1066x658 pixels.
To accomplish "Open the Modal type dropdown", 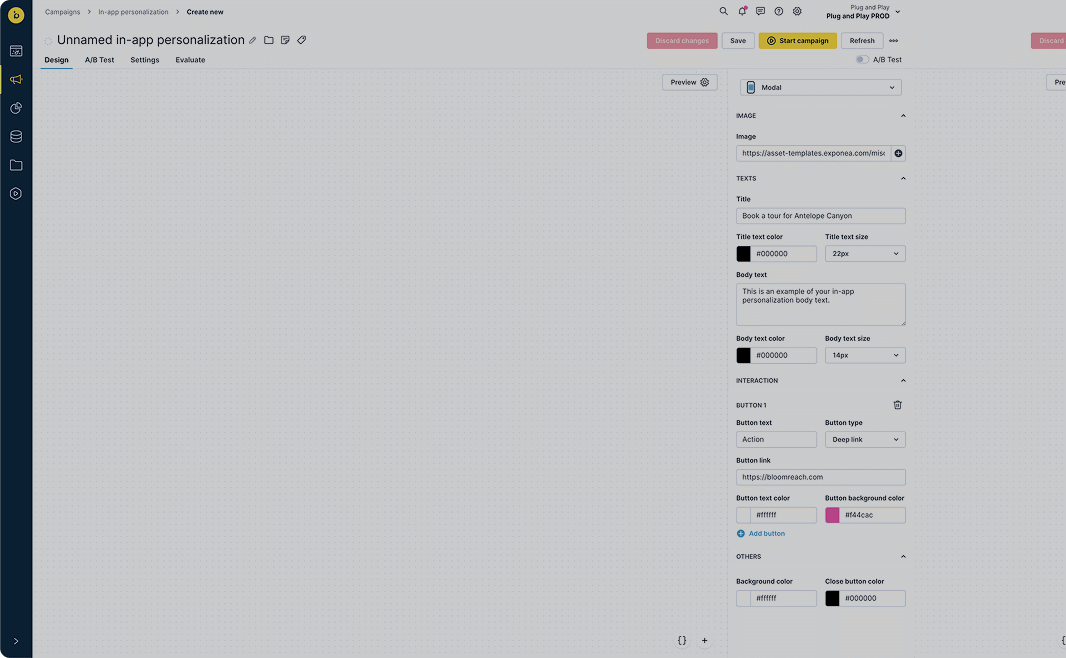I will point(821,88).
